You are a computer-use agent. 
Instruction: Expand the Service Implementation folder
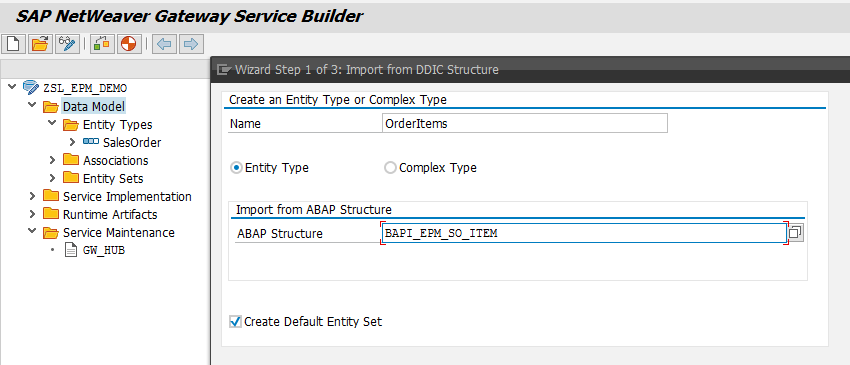tap(33, 196)
